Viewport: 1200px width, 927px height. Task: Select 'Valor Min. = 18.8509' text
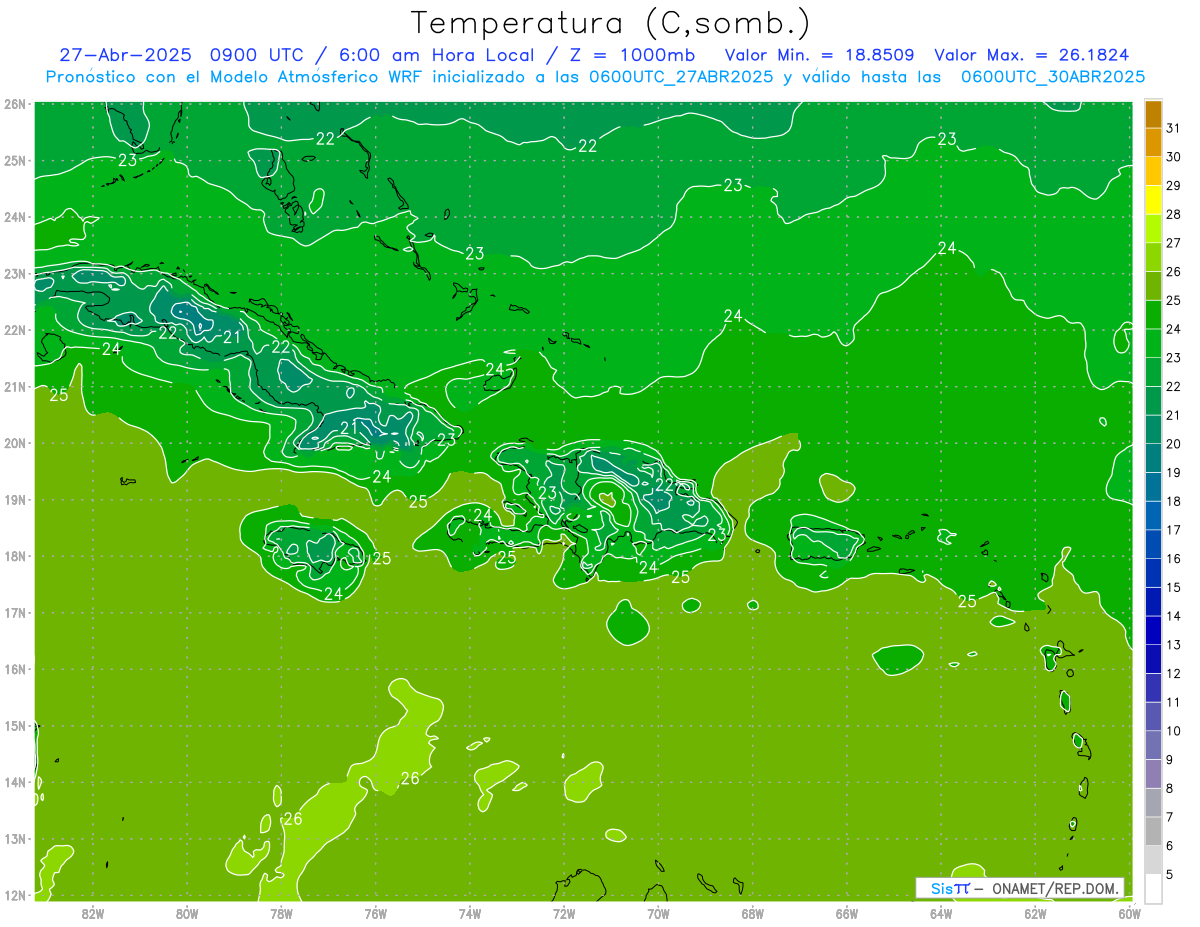[819, 55]
